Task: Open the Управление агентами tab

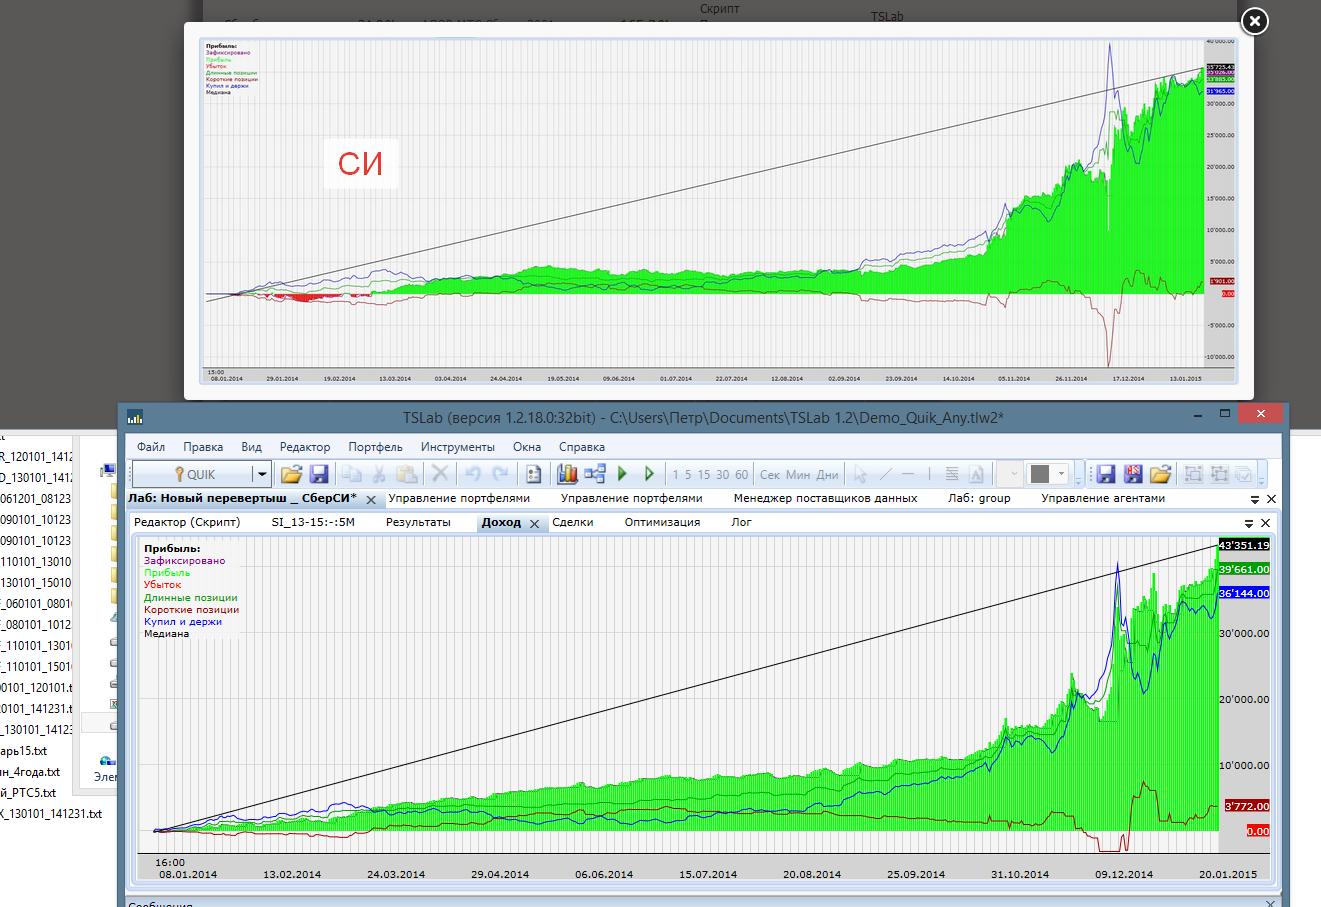Action: [x=1103, y=498]
